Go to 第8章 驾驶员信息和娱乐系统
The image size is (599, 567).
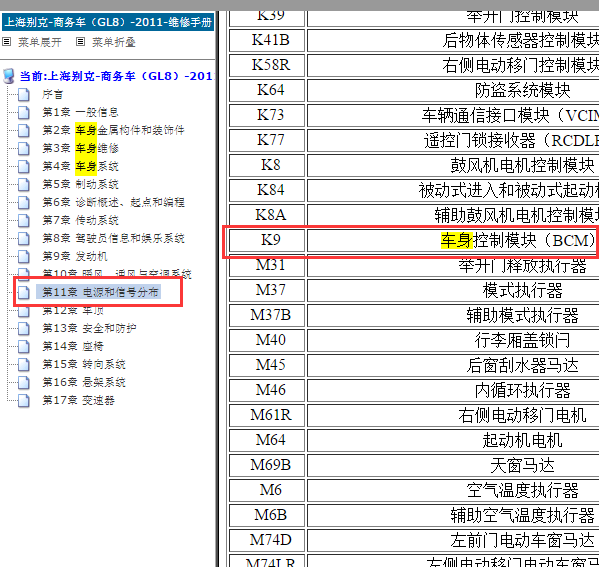113,238
